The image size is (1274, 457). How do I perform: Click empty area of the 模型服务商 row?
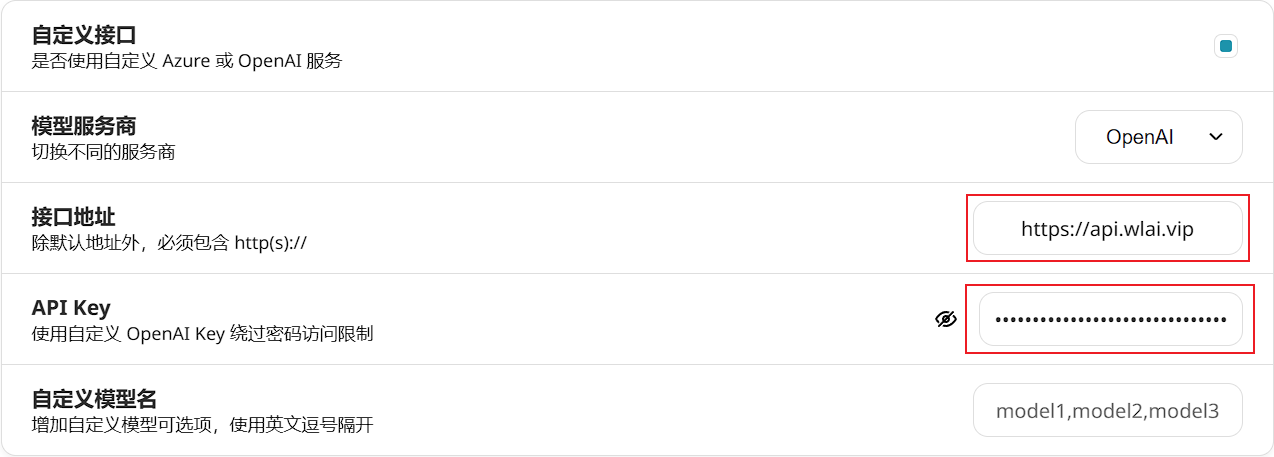[620, 137]
